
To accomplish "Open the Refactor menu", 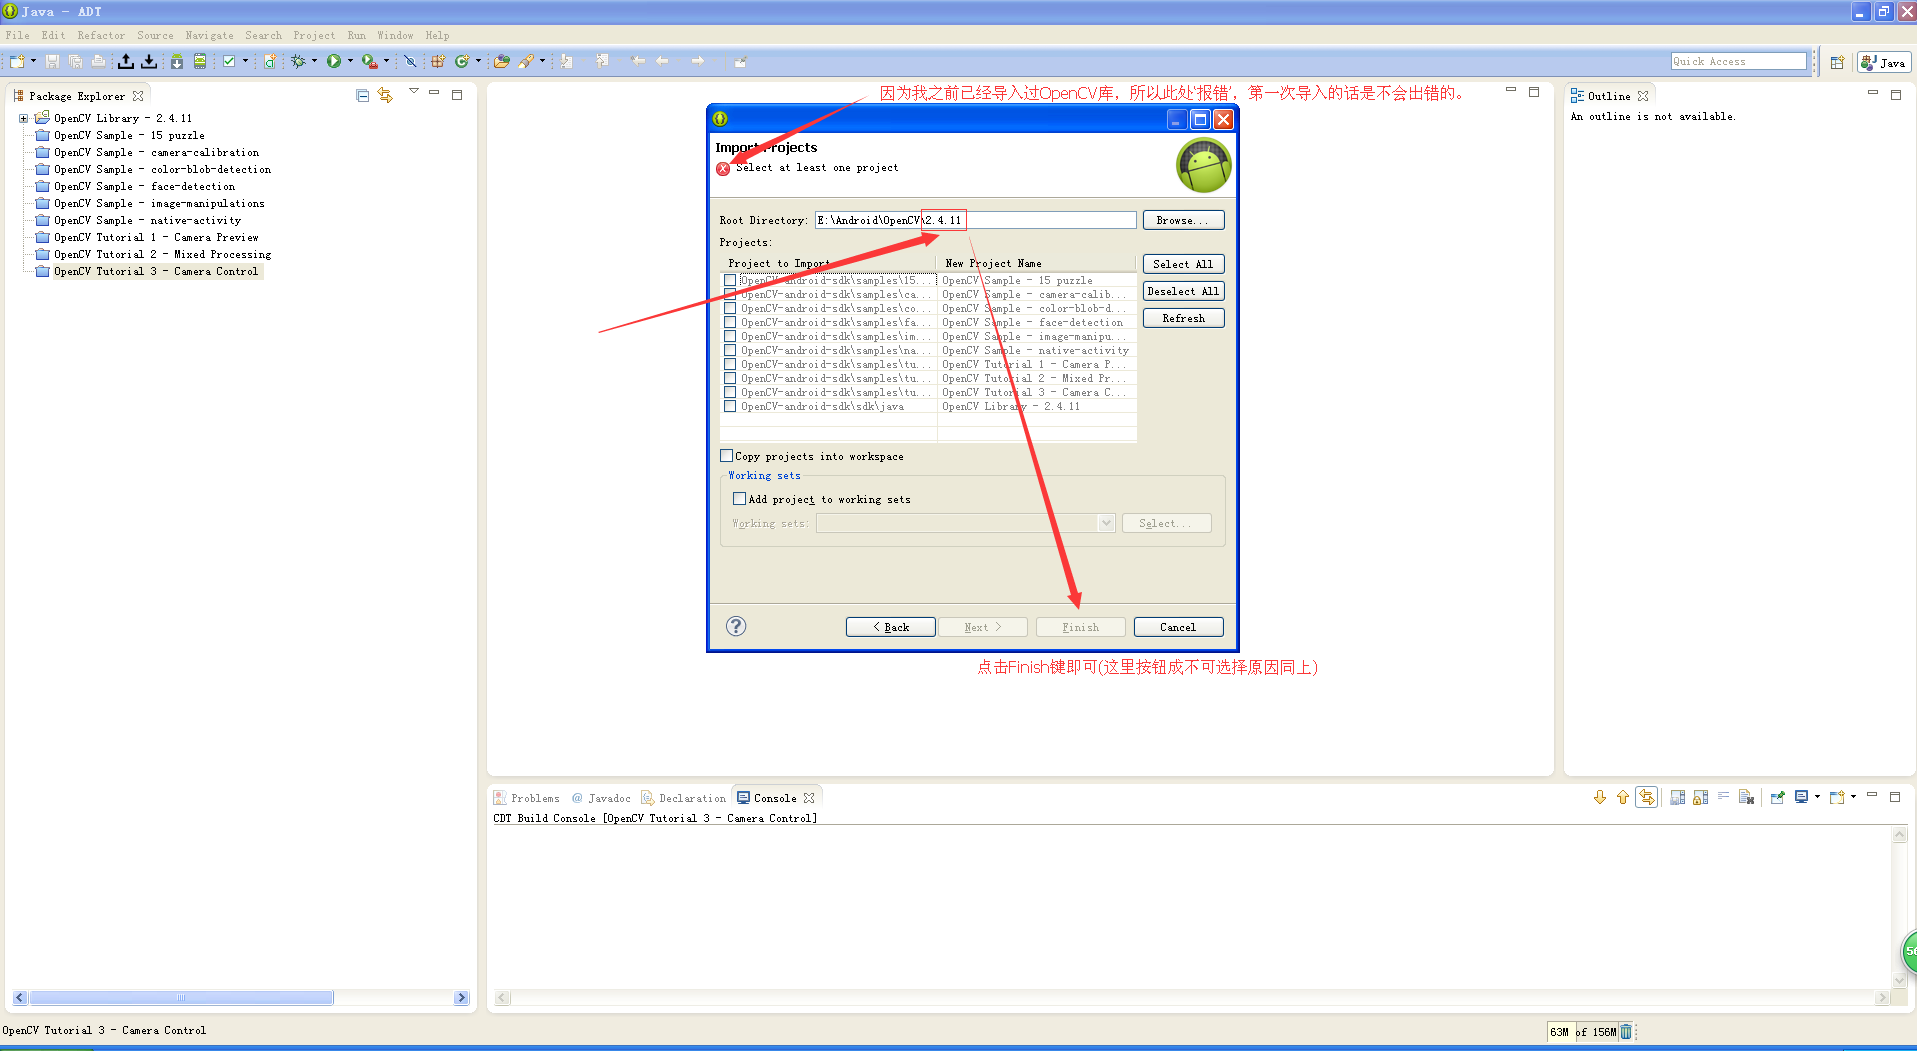I will (102, 35).
